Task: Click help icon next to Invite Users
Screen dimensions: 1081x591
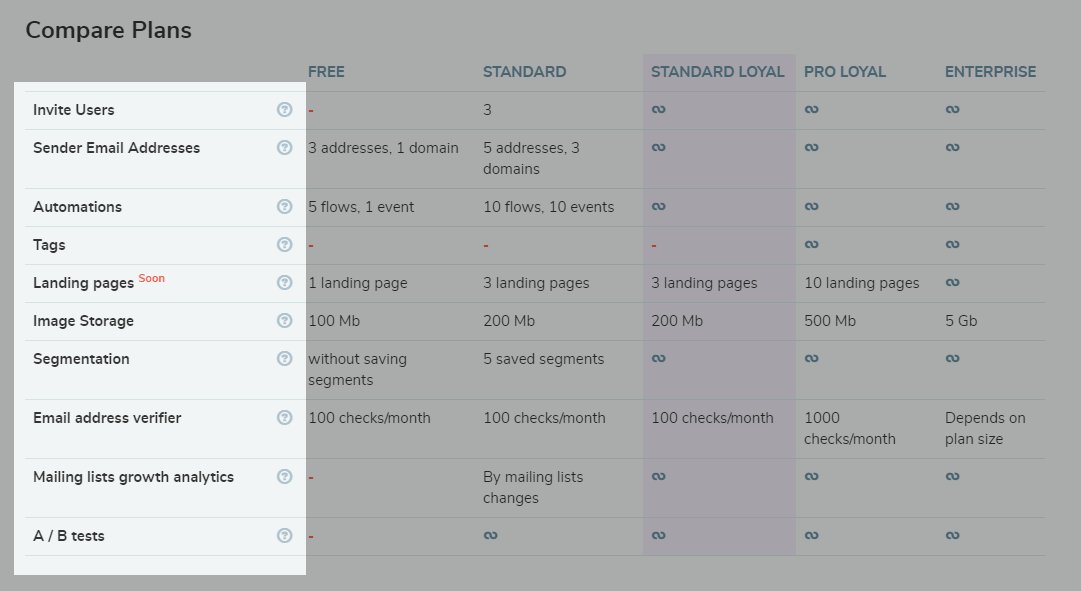Action: pos(284,110)
